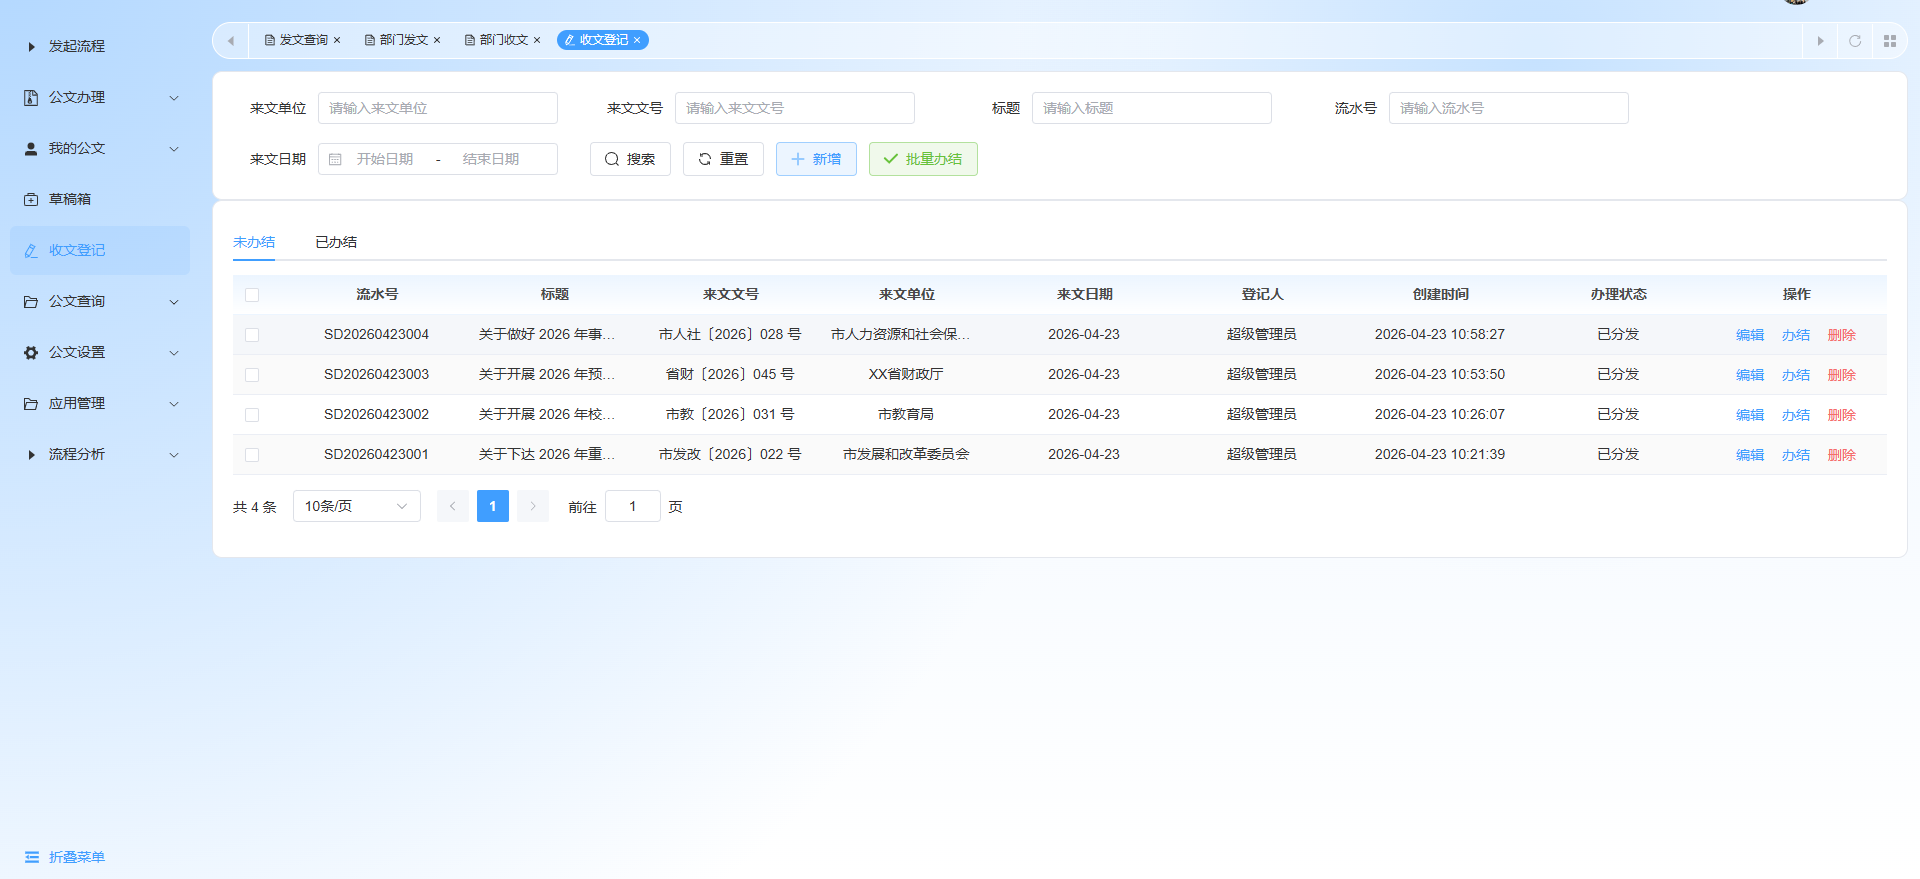Click the calendar icon in 来文日期 field
Viewport: 1920px width, 879px height.
pos(336,159)
